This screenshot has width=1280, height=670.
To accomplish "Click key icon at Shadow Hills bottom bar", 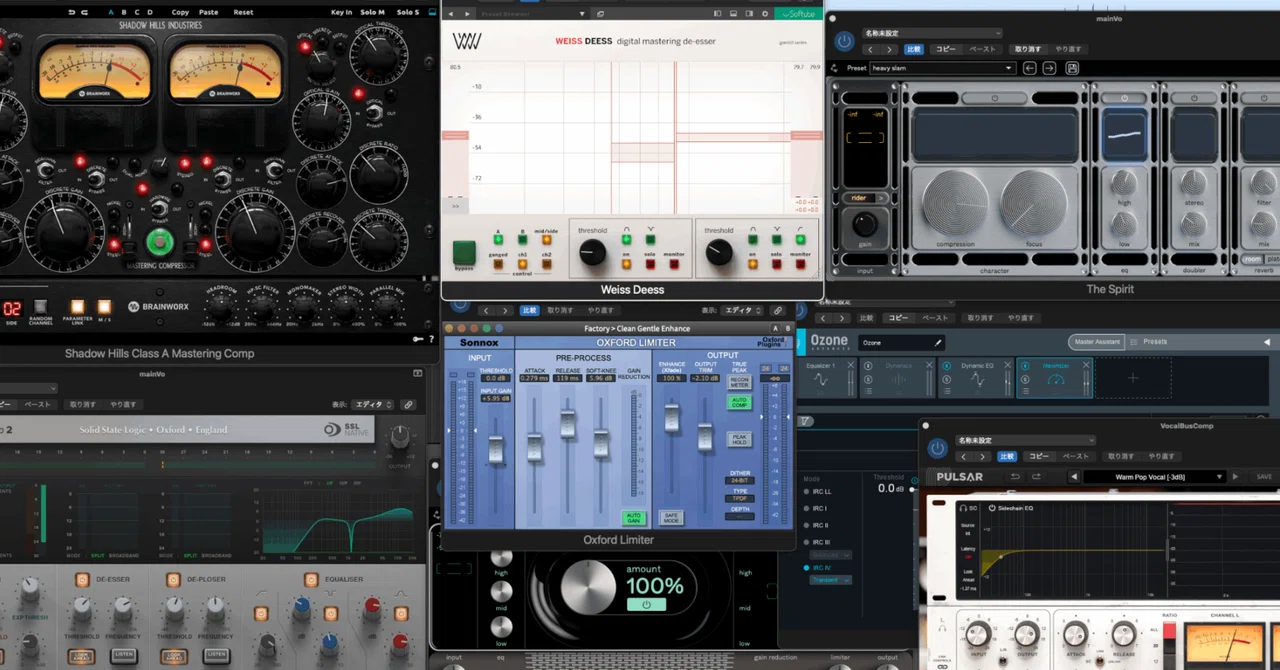I will (420, 340).
